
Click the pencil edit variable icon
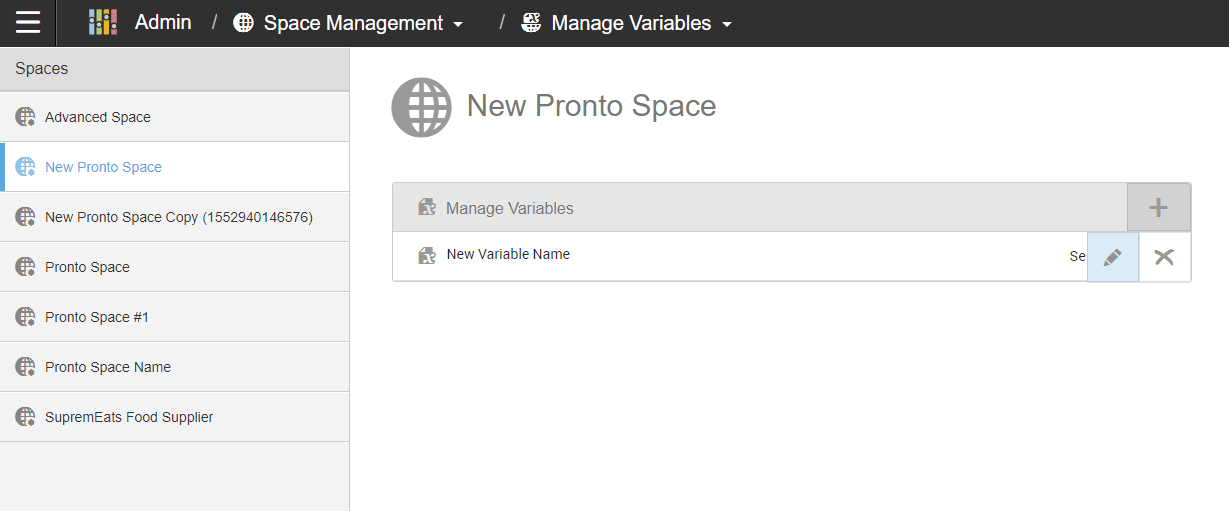pos(1112,257)
